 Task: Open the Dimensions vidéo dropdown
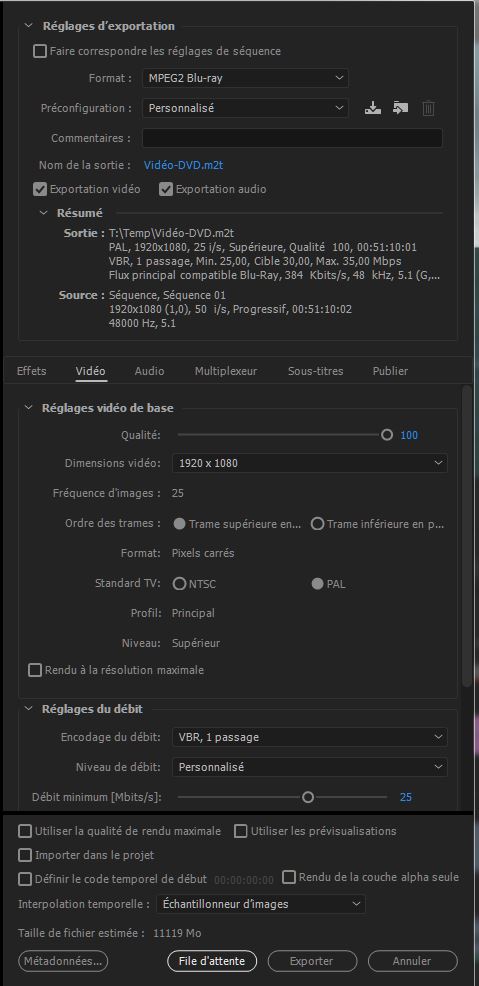click(309, 463)
